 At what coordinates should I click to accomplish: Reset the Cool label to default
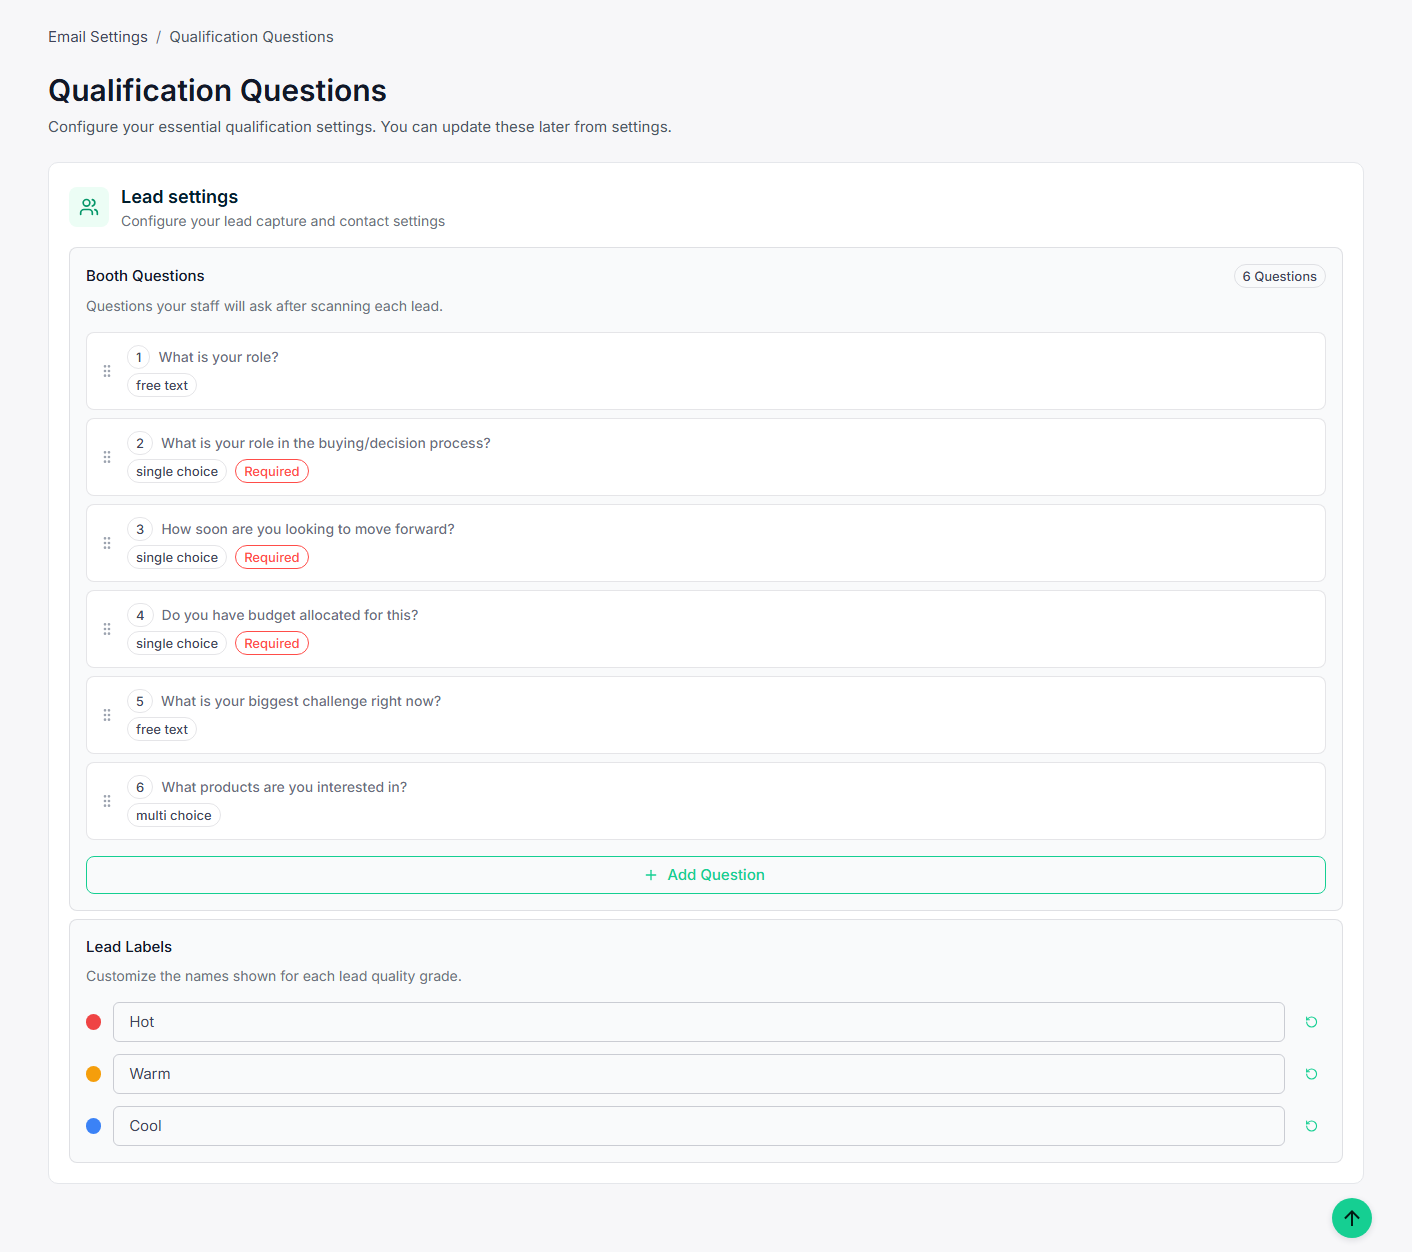click(1311, 1126)
